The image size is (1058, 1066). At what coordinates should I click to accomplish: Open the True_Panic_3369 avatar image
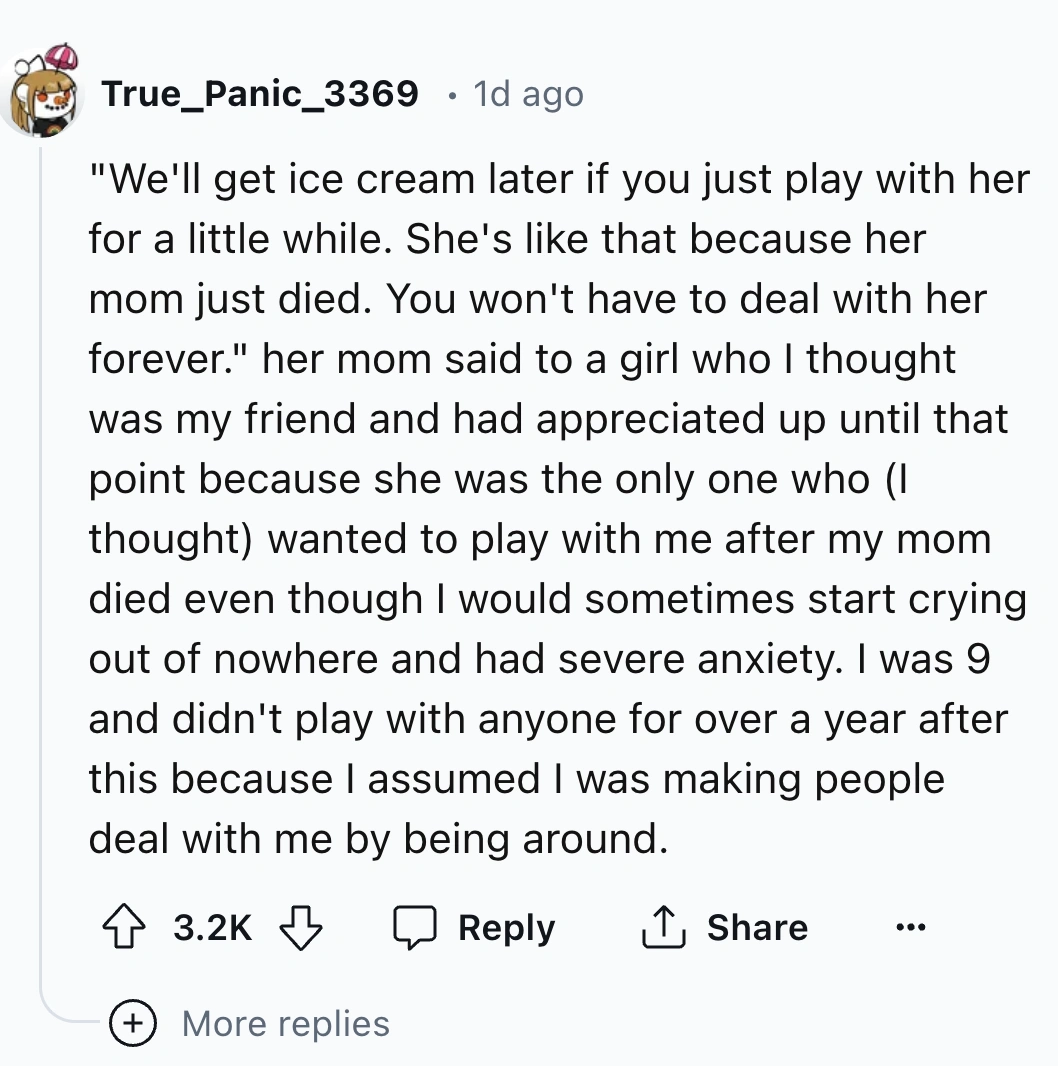tap(44, 92)
